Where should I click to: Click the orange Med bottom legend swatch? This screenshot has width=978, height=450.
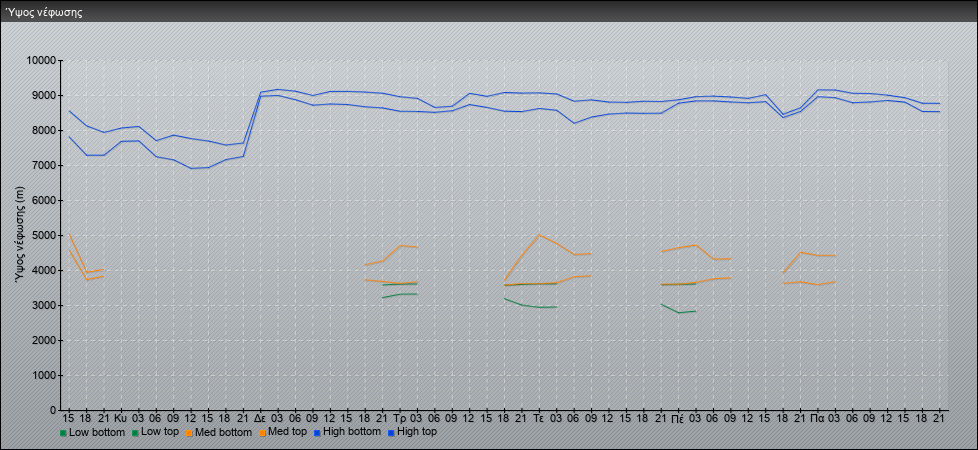190,433
